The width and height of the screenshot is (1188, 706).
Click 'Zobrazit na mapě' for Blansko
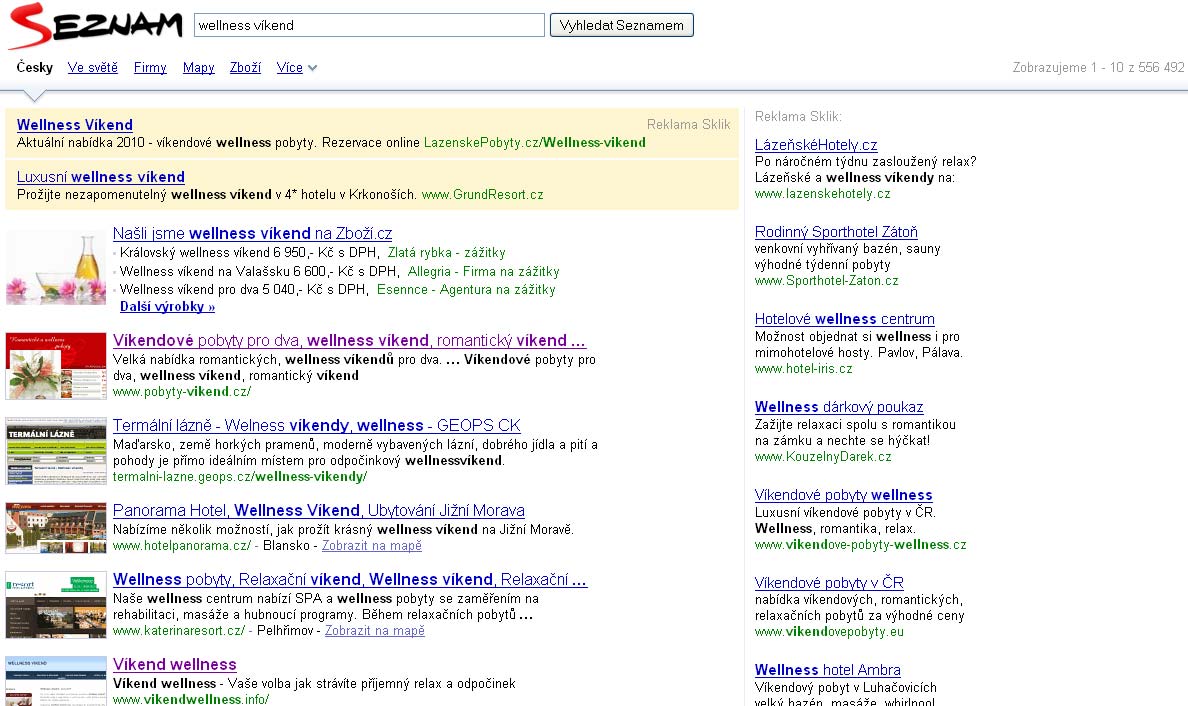point(371,545)
